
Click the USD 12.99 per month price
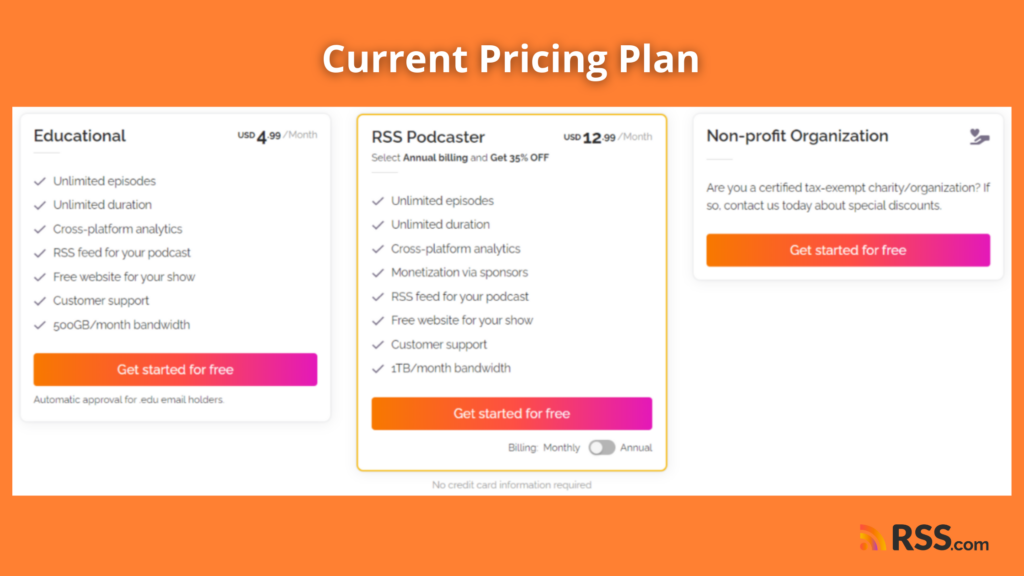pos(608,137)
